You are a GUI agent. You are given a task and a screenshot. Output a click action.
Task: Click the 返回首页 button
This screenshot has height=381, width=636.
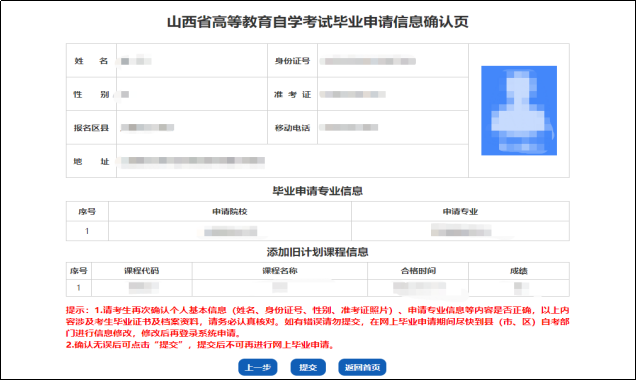coord(362,367)
